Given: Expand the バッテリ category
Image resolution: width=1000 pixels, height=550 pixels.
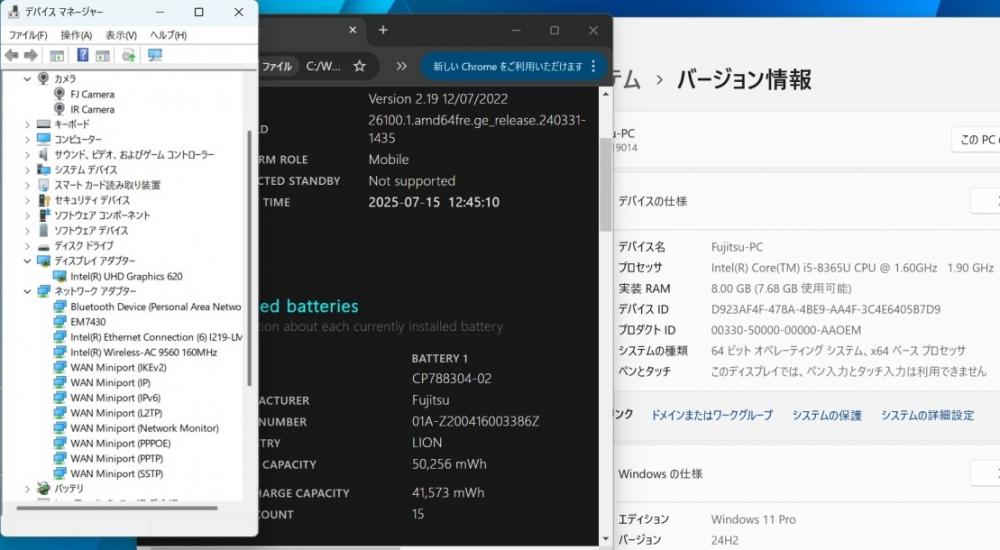Looking at the screenshot, I should (x=27, y=489).
